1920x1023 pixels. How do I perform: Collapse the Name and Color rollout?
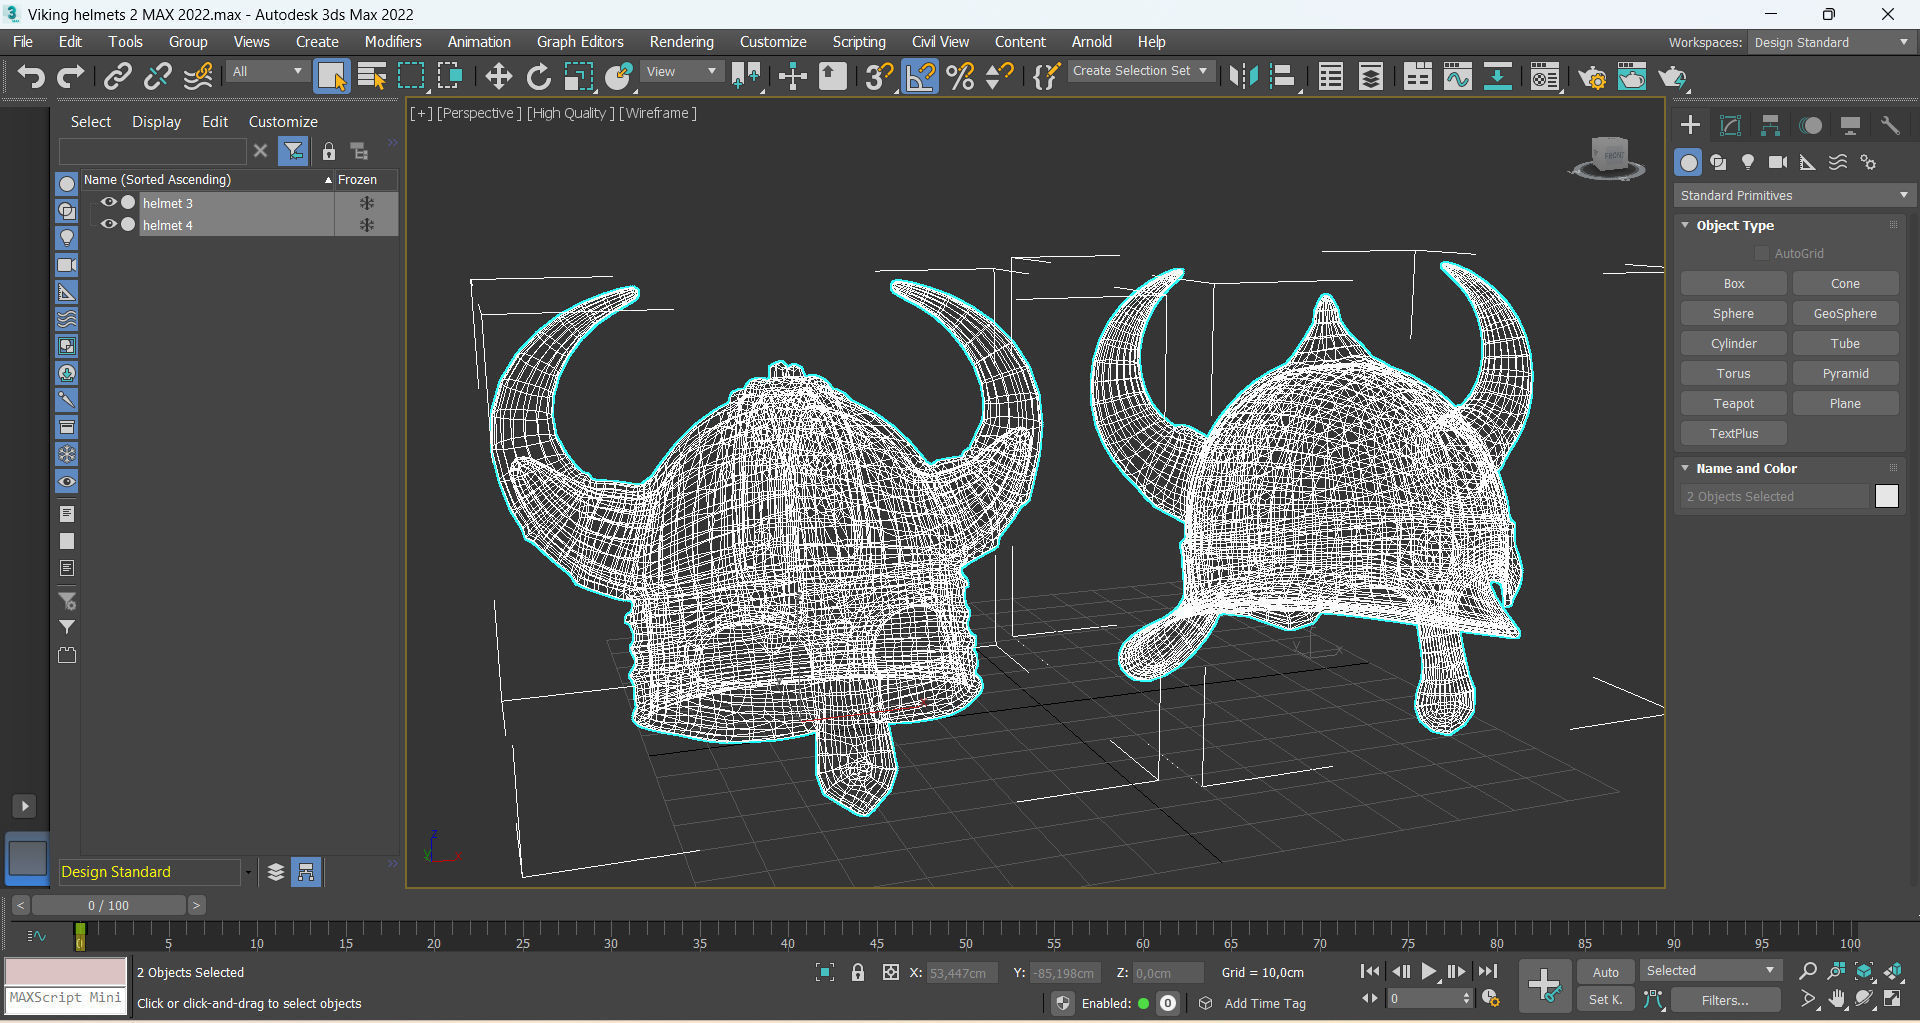click(1746, 468)
